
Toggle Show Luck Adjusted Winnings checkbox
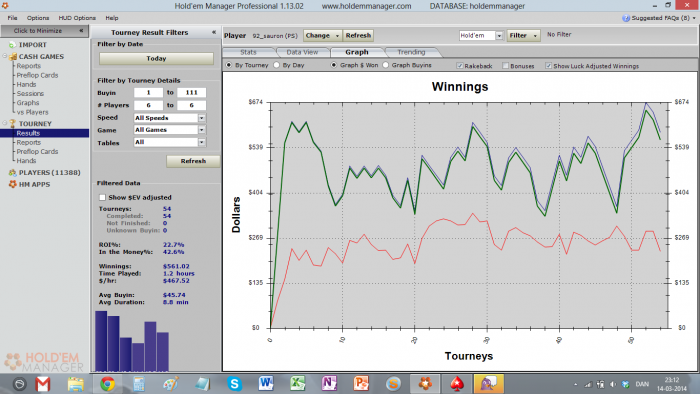click(548, 66)
